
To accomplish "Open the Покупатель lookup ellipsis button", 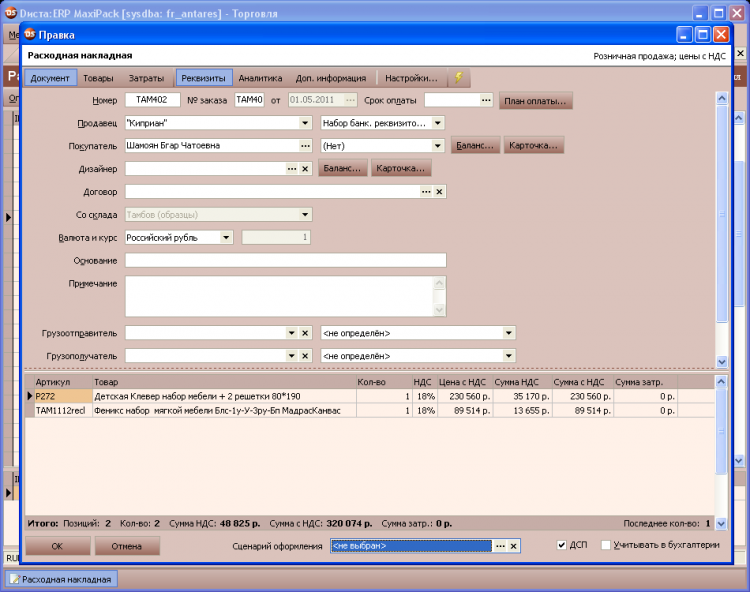I will coord(306,145).
